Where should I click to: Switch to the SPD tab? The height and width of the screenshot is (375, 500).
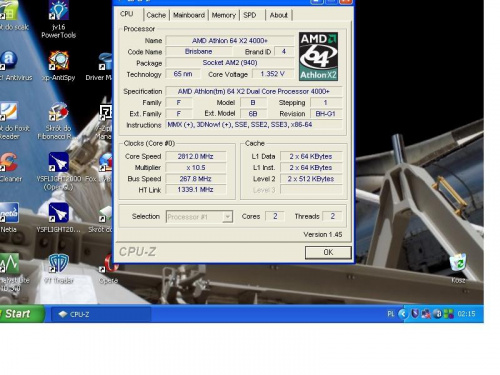click(x=250, y=15)
